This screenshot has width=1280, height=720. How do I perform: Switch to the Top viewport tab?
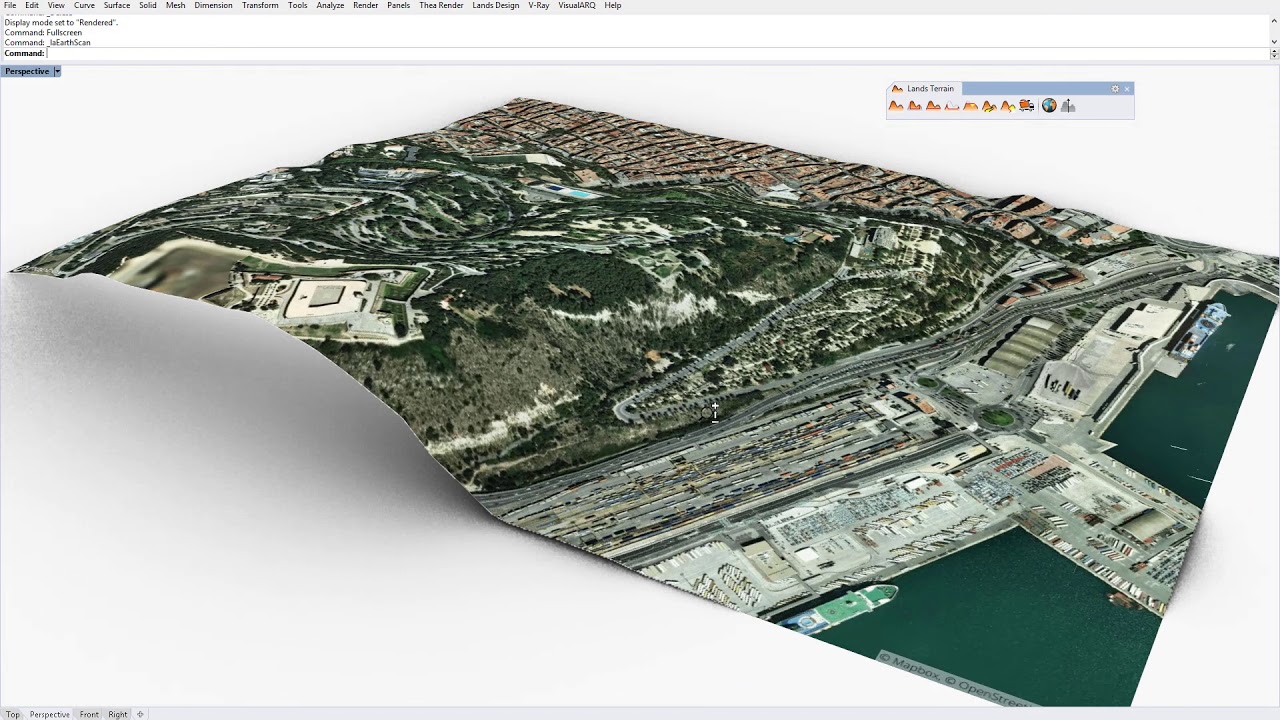pos(13,714)
